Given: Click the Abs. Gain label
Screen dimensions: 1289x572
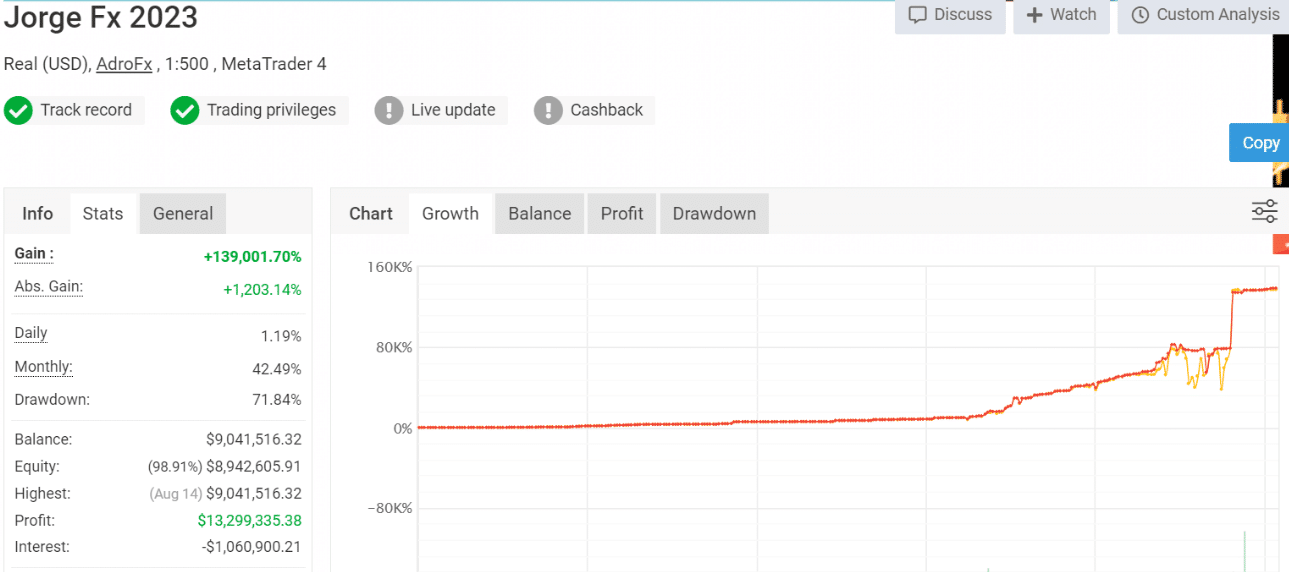Looking at the screenshot, I should coord(48,287).
